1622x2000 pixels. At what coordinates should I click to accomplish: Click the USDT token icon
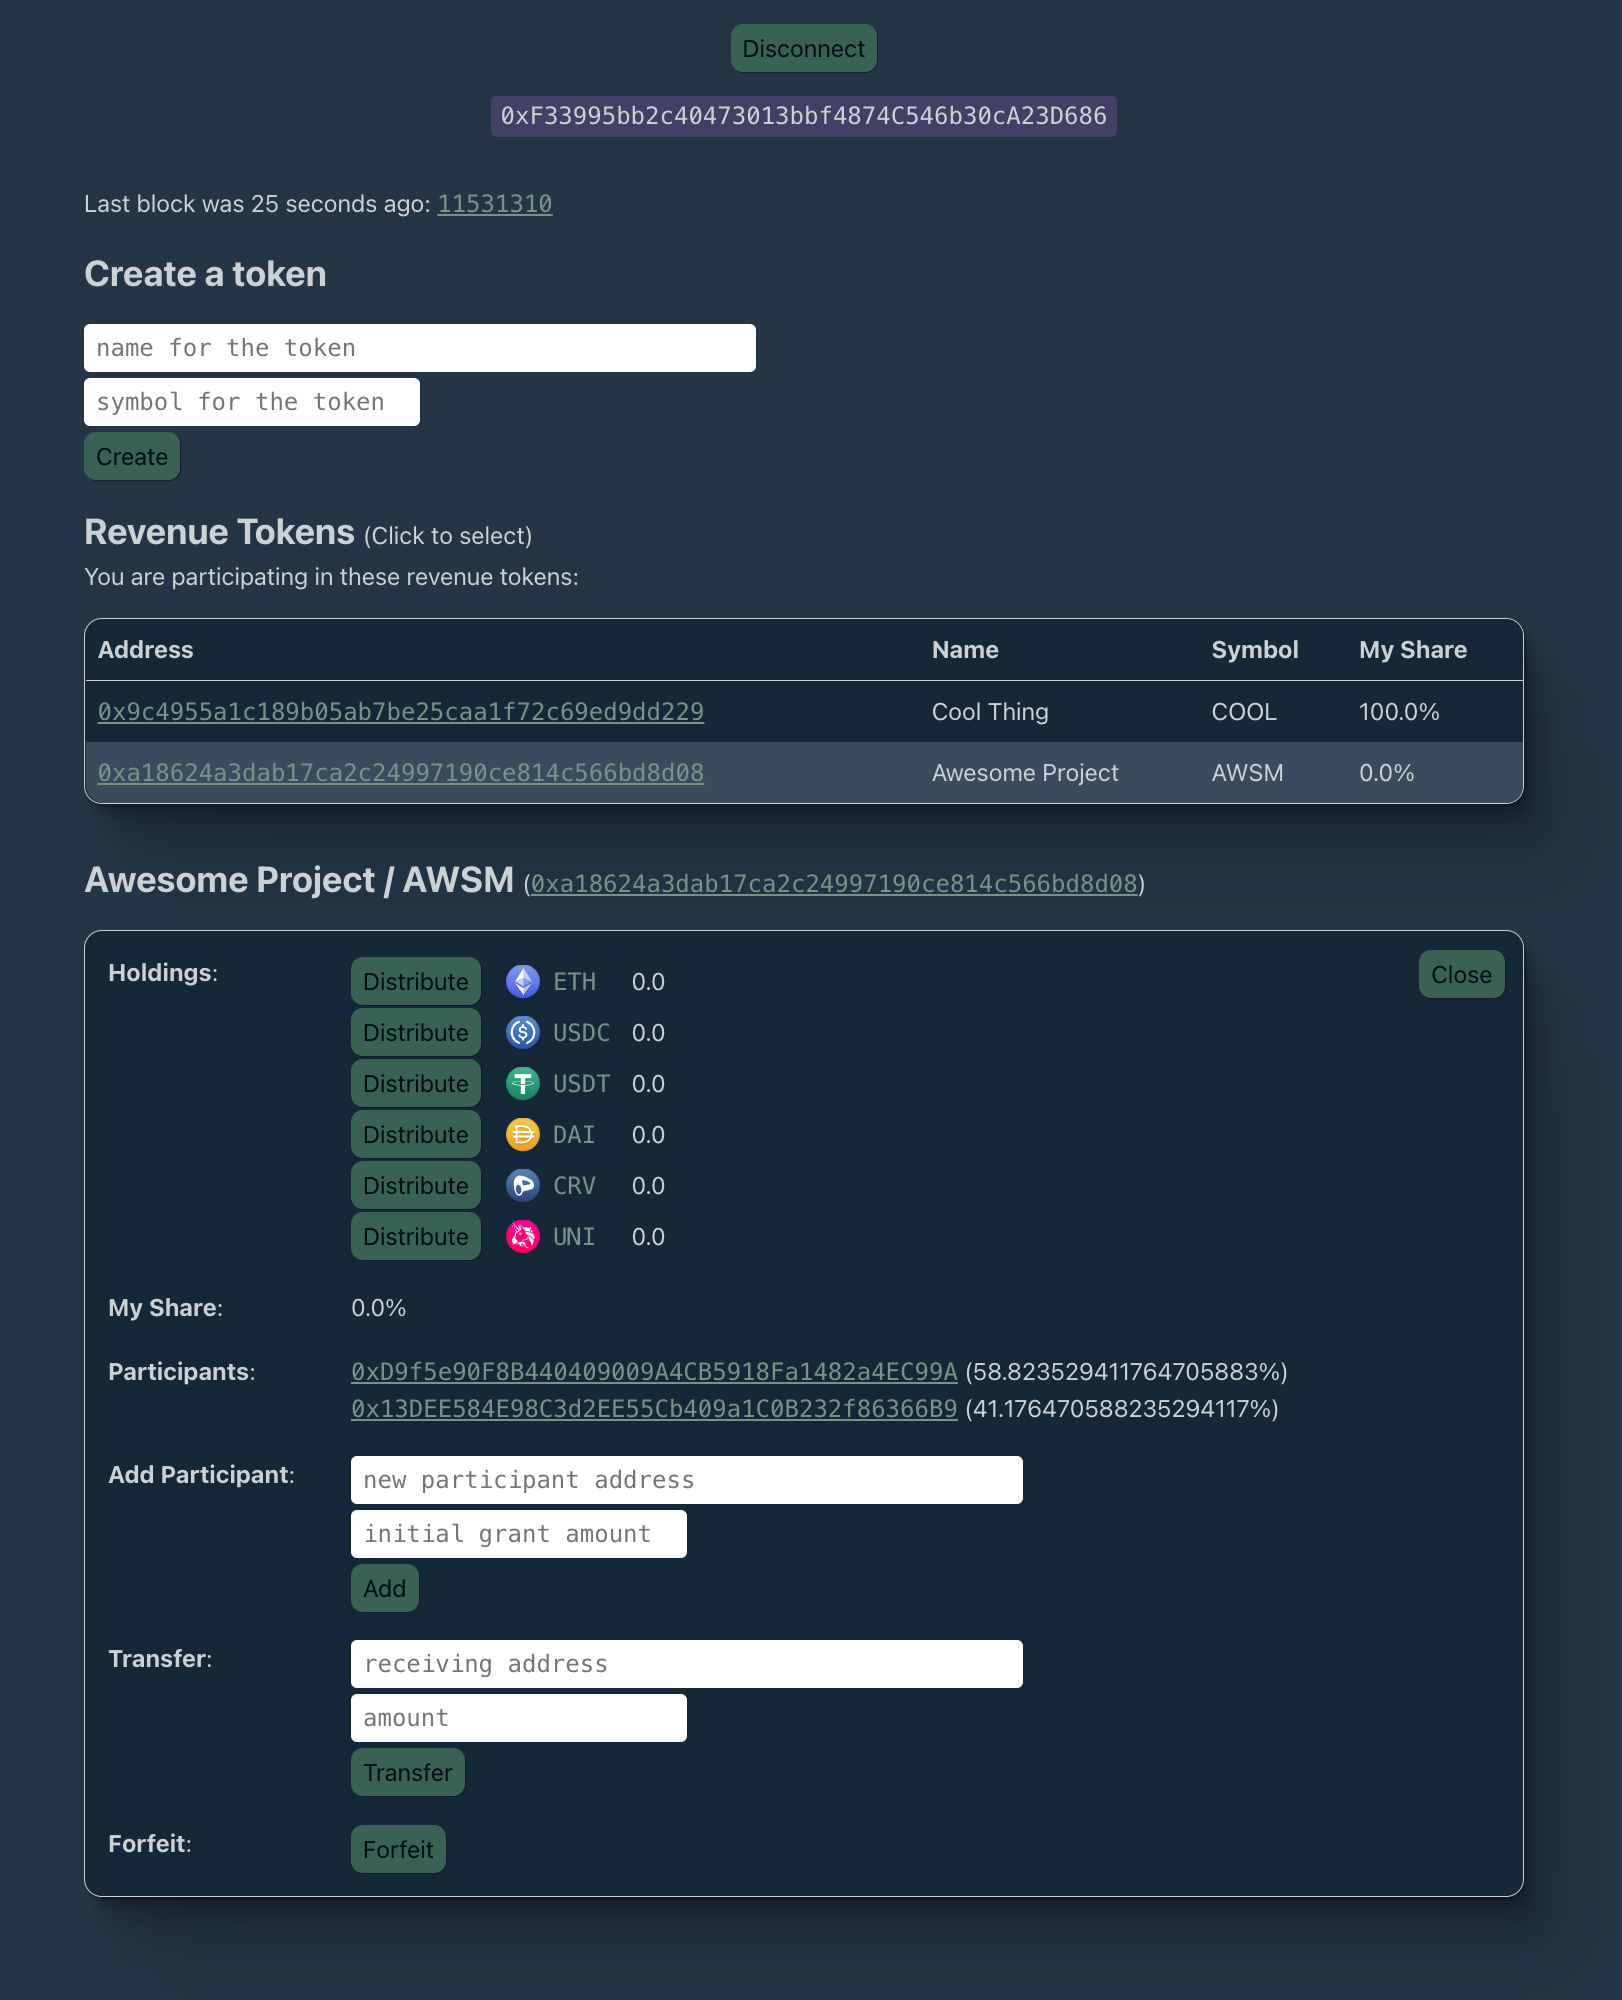(523, 1084)
